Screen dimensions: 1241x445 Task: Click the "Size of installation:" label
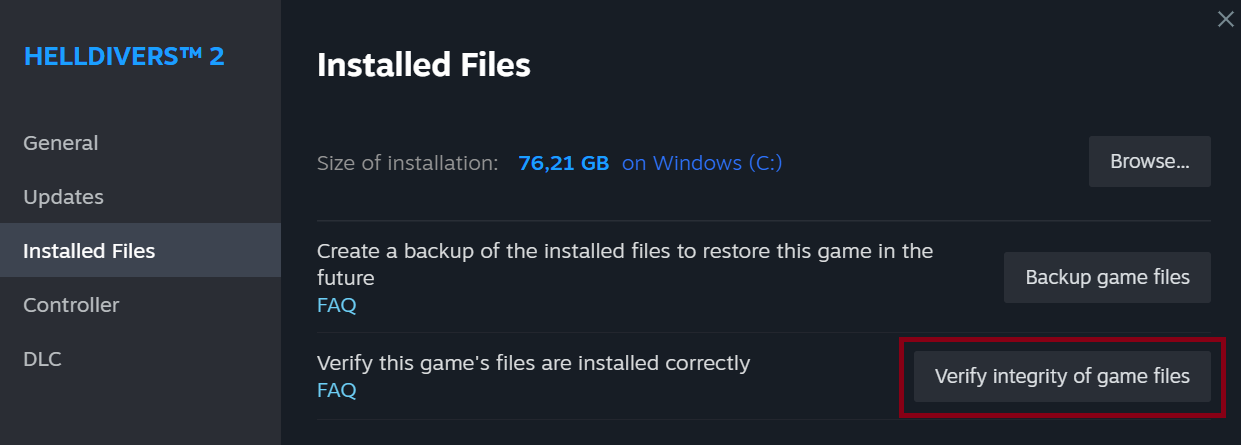[407, 163]
